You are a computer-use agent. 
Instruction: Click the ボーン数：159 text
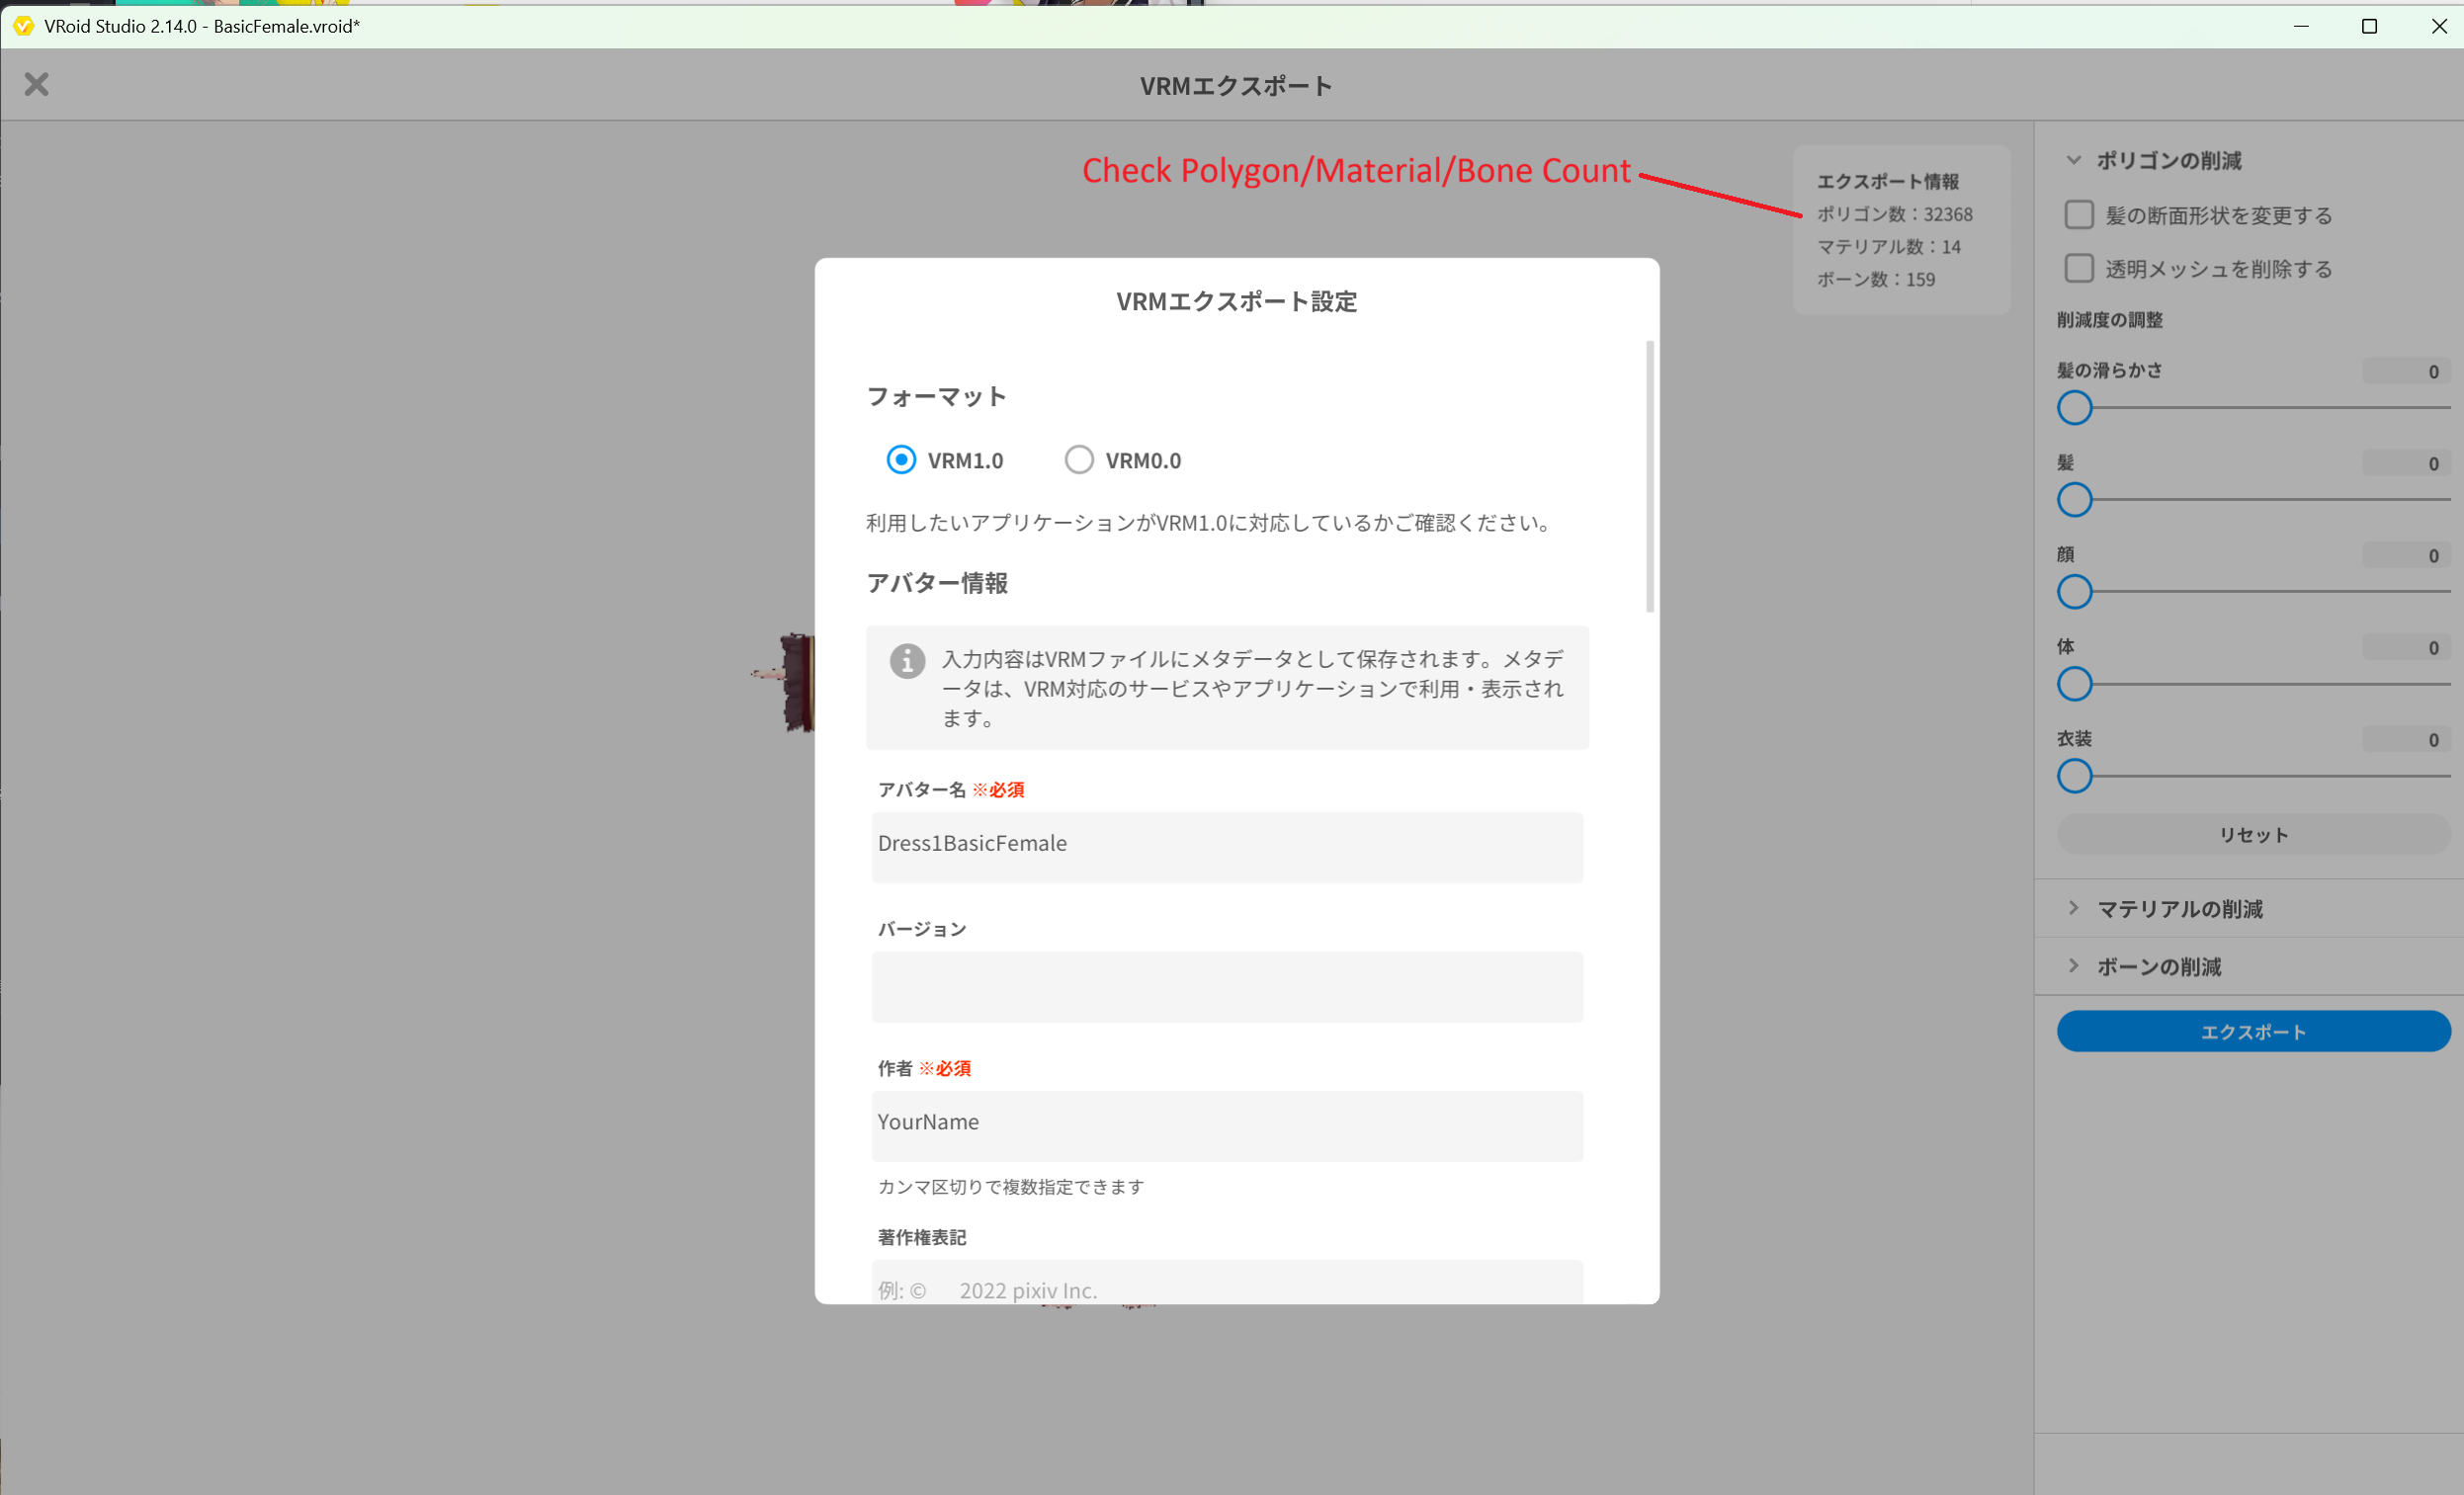pyautogui.click(x=1875, y=279)
